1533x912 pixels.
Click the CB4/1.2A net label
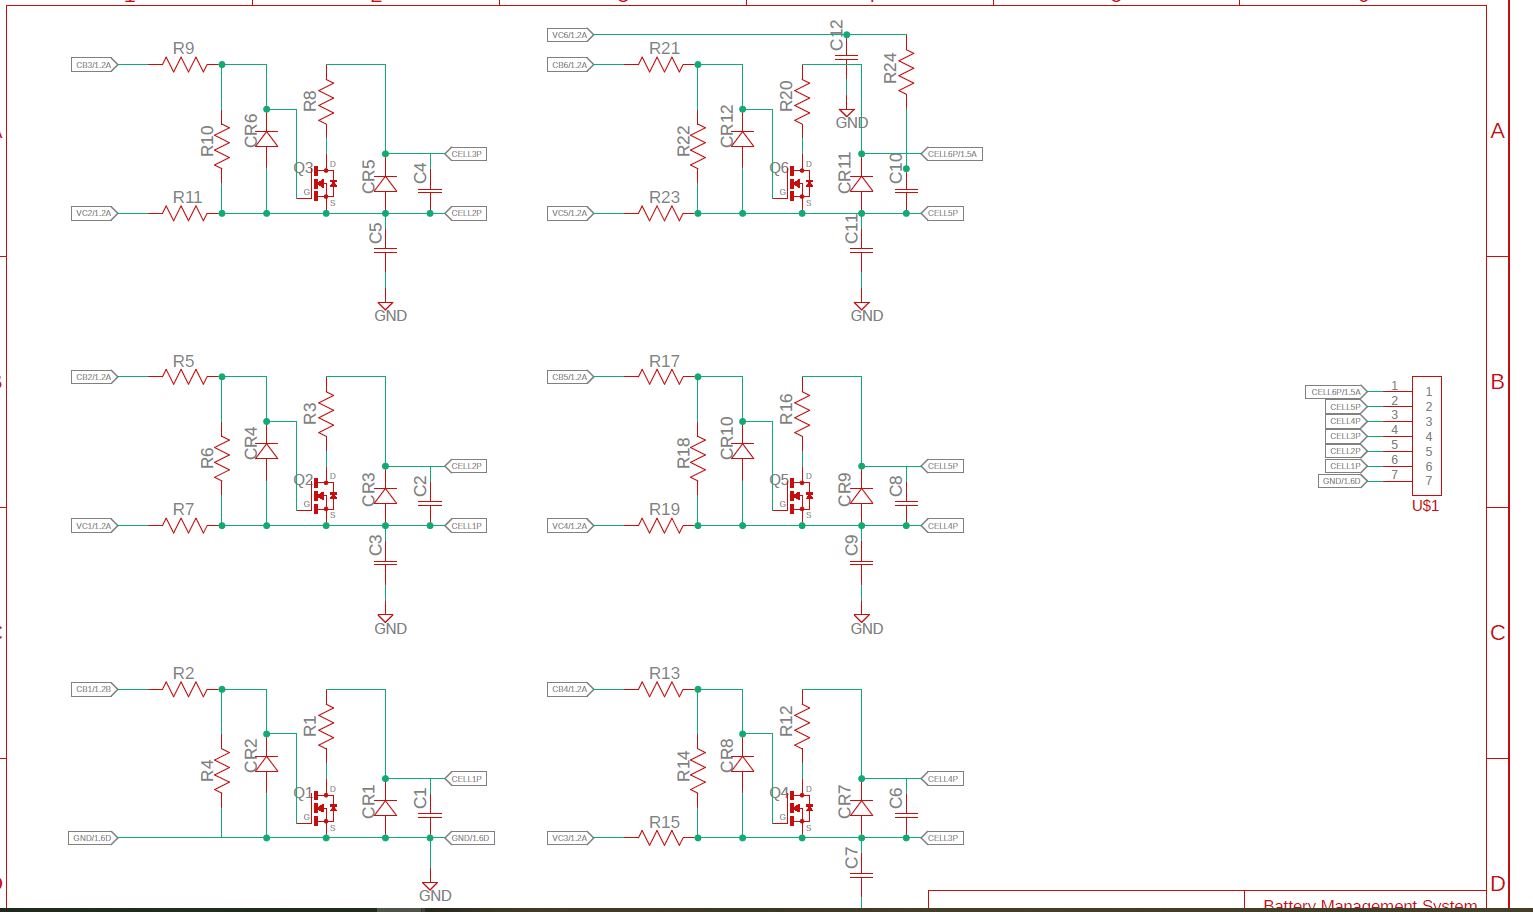(x=571, y=689)
